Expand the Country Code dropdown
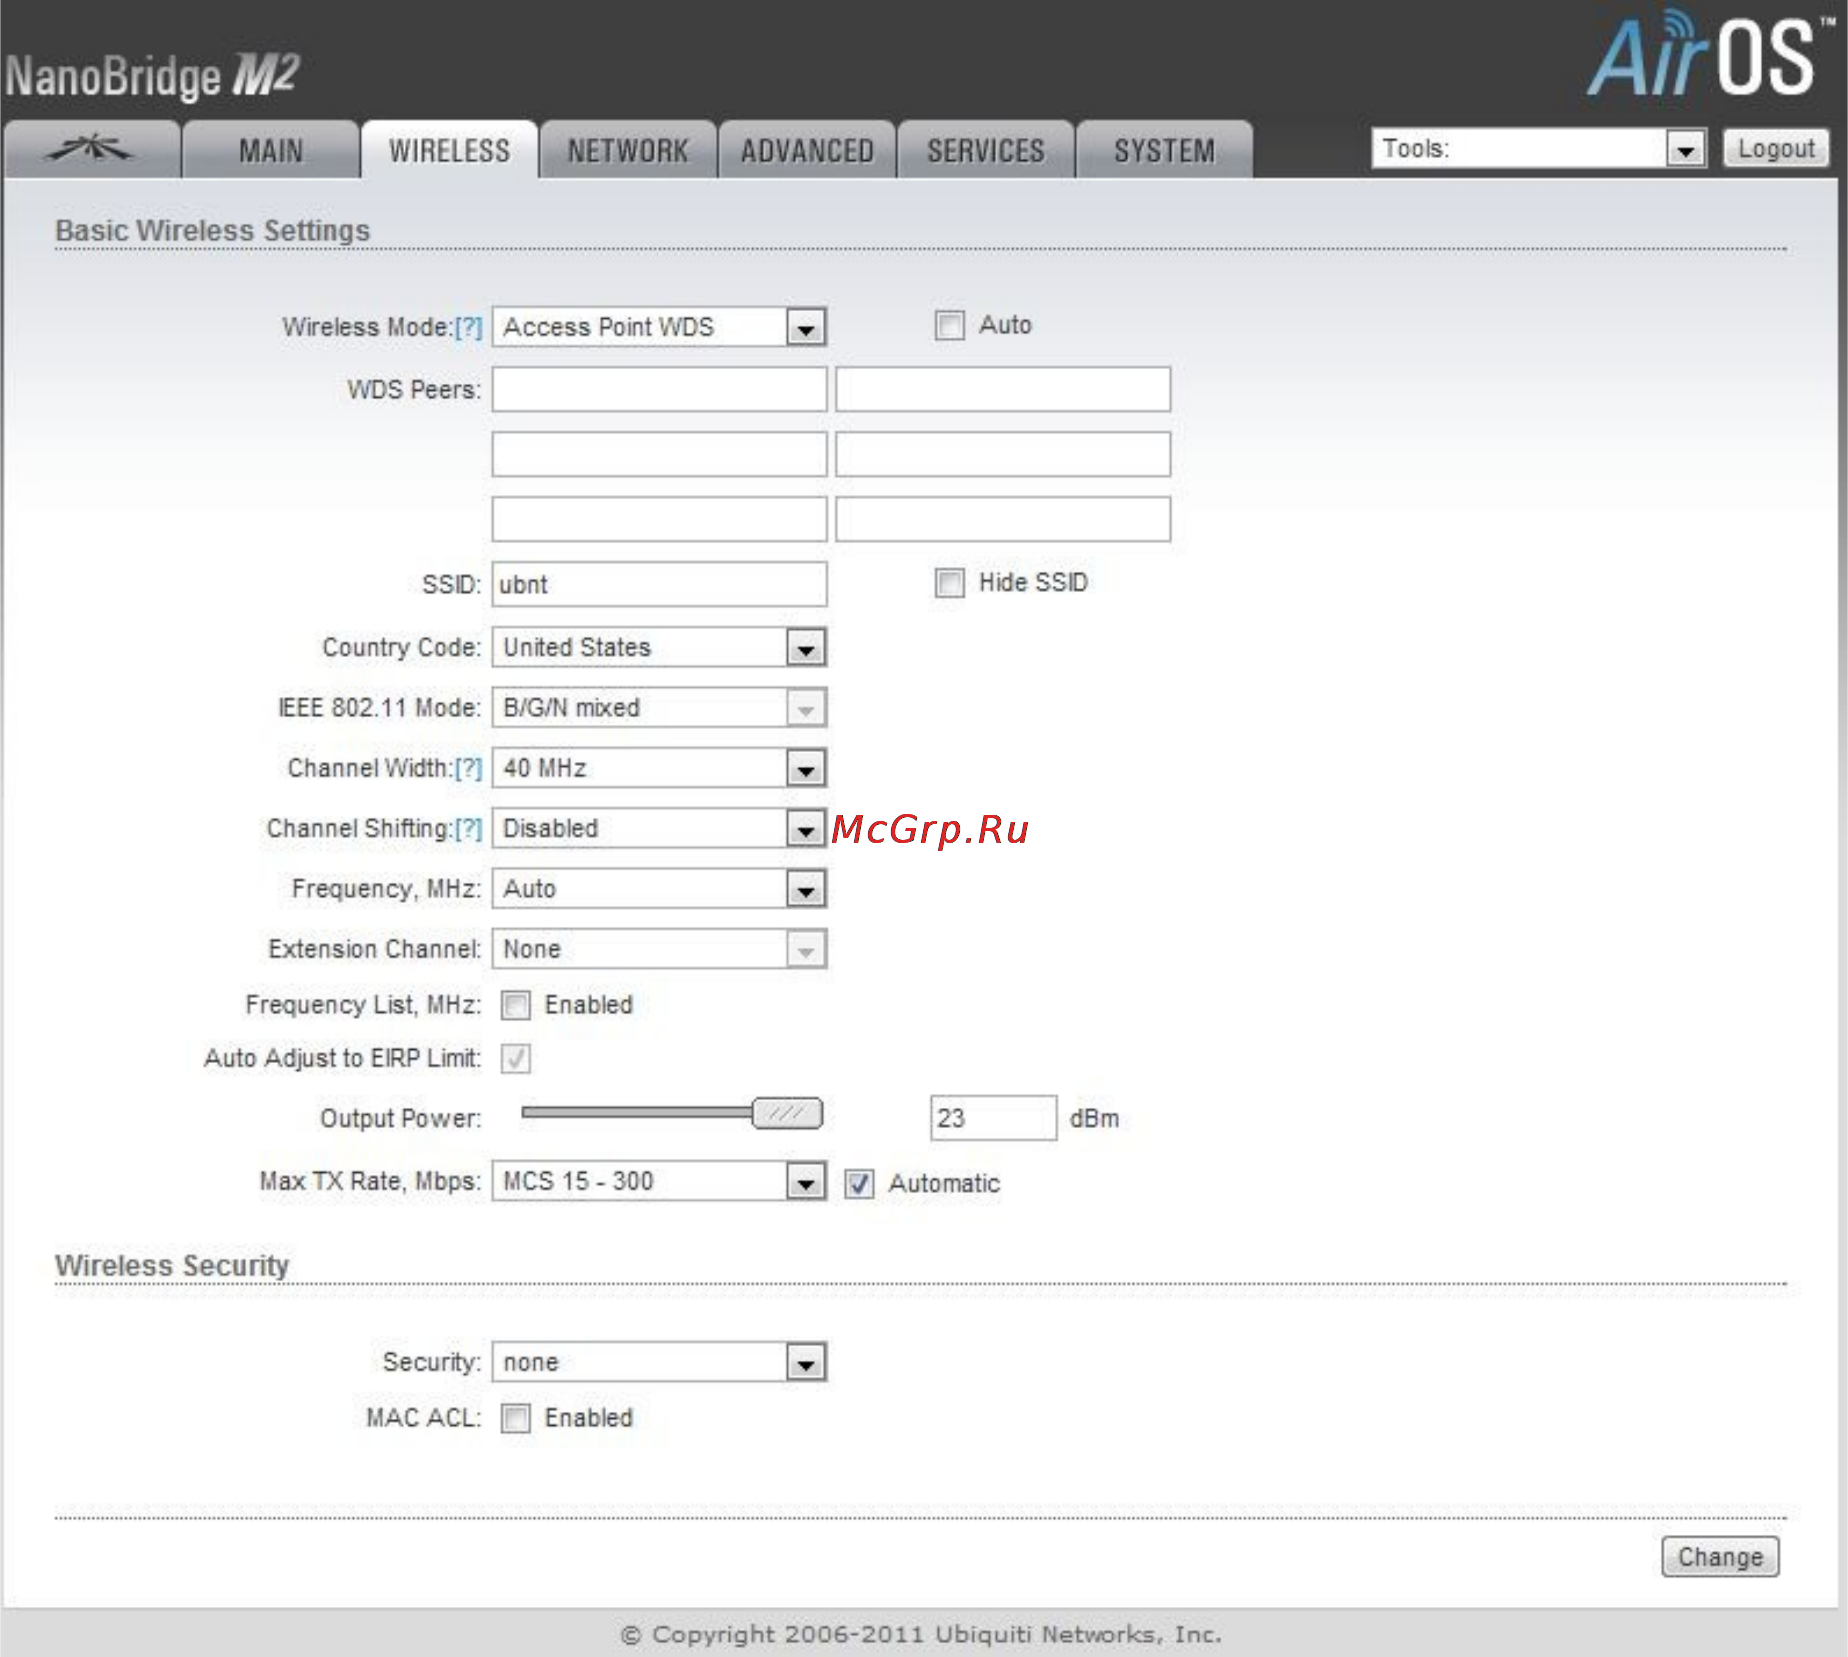 pyautogui.click(x=659, y=648)
